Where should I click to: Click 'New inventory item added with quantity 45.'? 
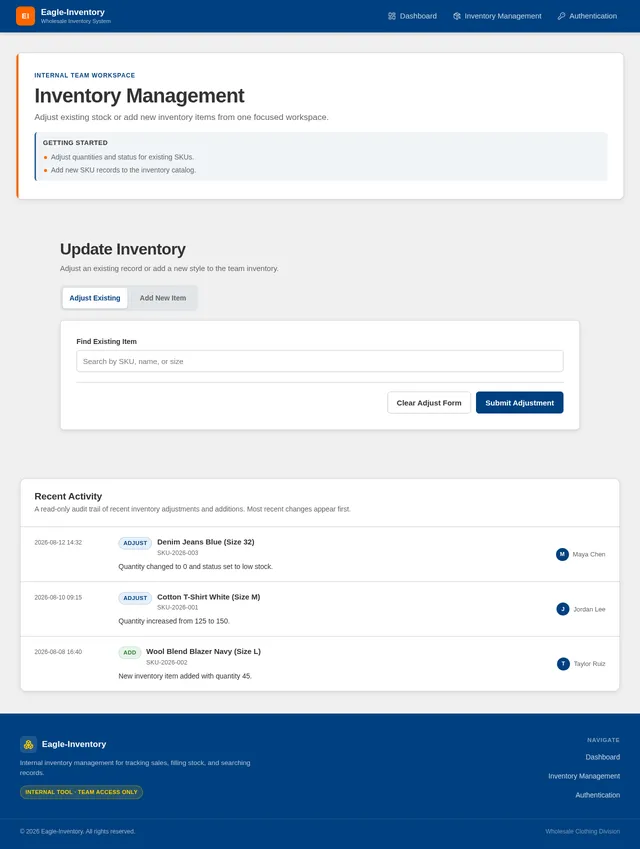click(x=185, y=676)
